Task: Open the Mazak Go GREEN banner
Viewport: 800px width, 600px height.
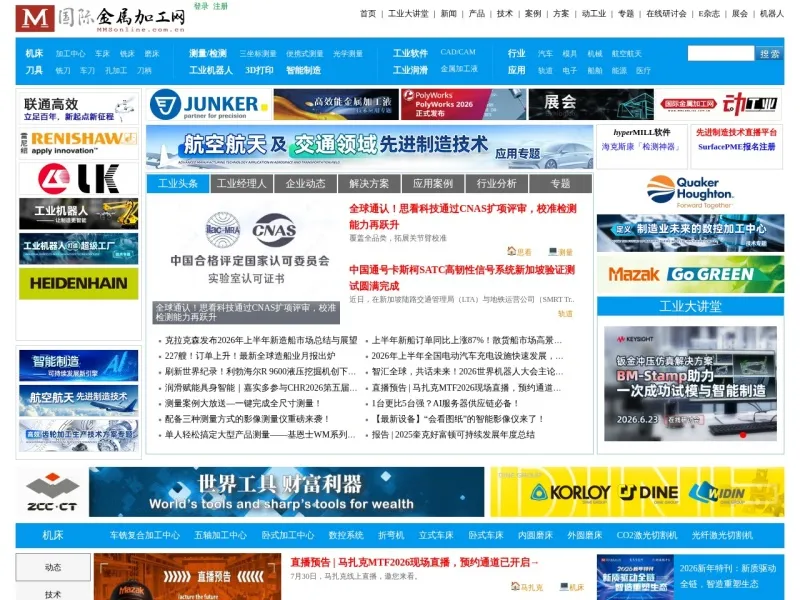Action: (x=690, y=274)
